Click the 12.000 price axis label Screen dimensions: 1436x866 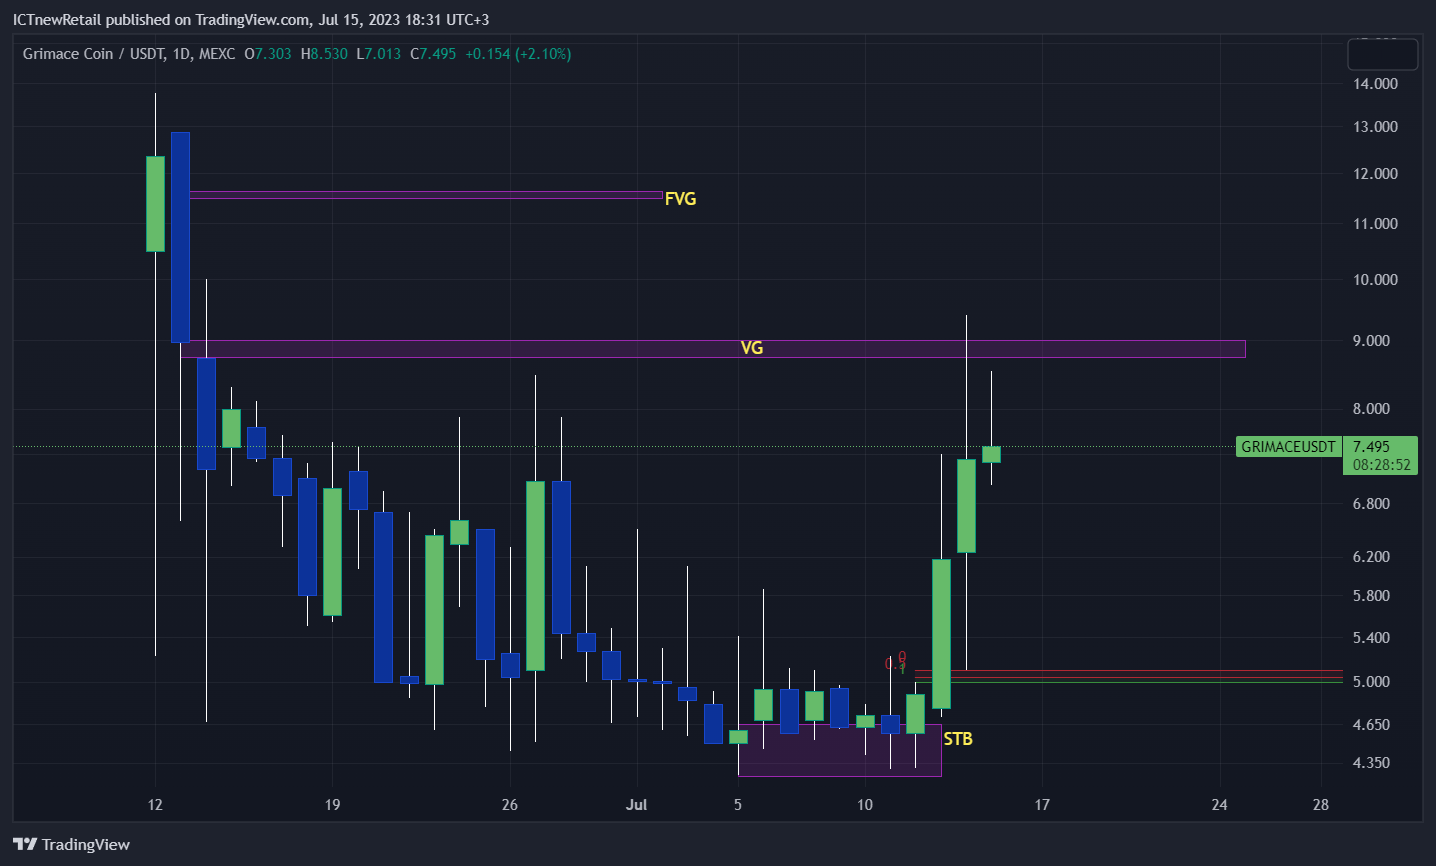point(1375,174)
